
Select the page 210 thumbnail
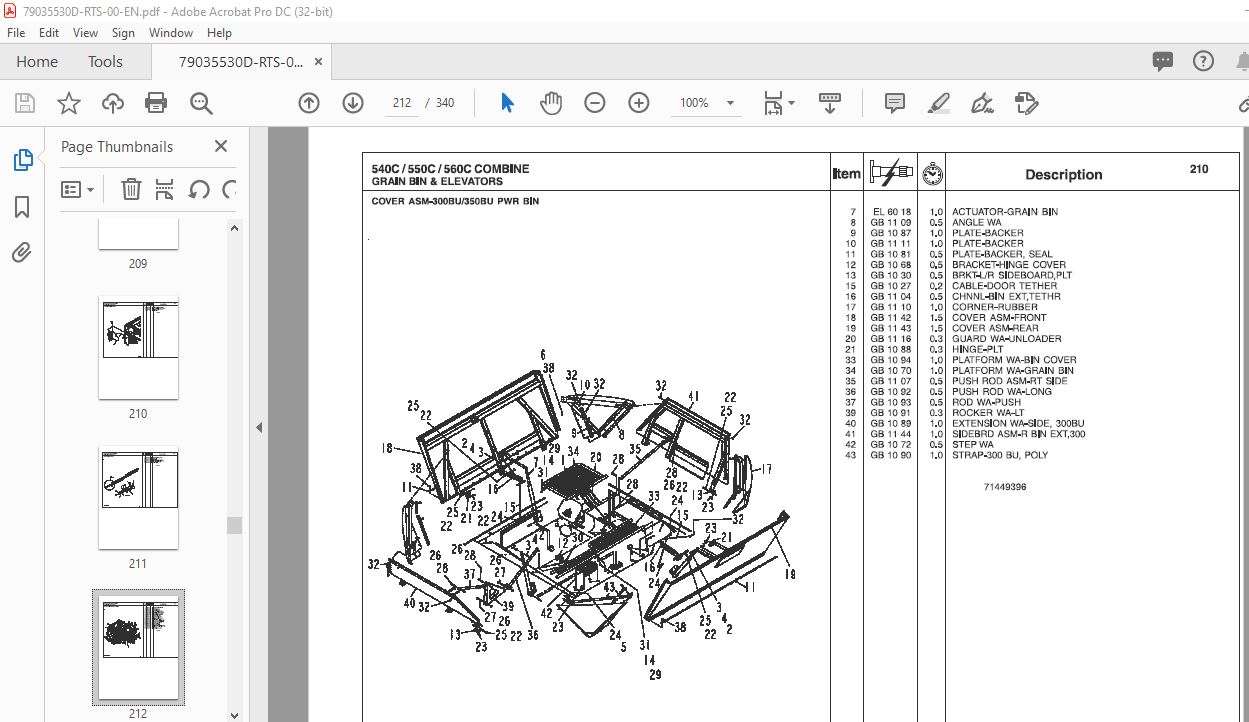click(x=138, y=347)
